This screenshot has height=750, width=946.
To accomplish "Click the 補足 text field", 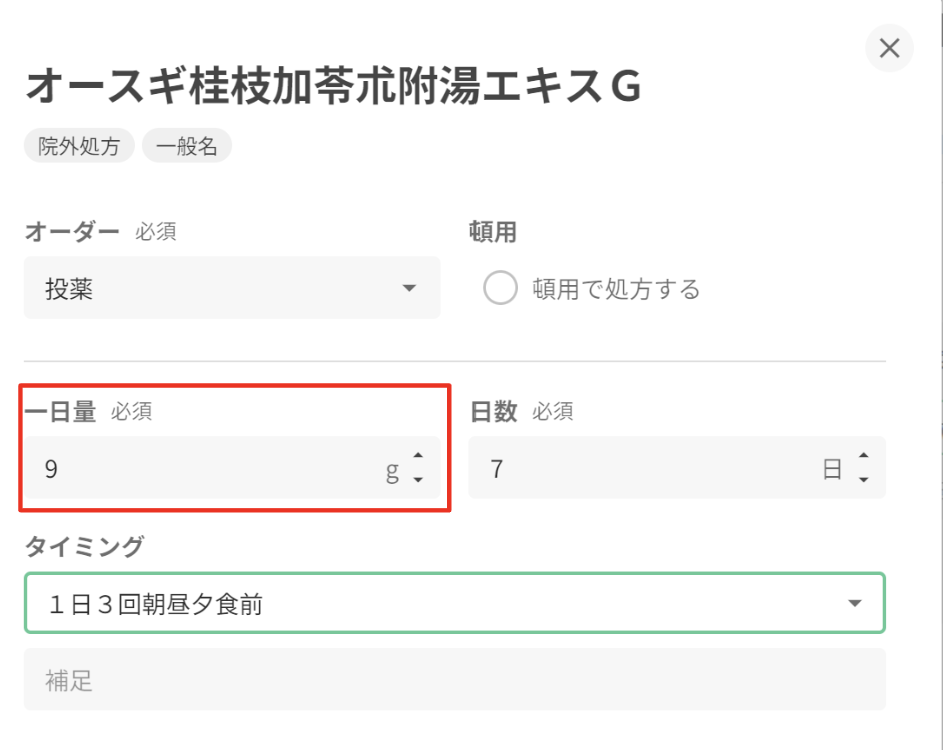I will [454, 680].
